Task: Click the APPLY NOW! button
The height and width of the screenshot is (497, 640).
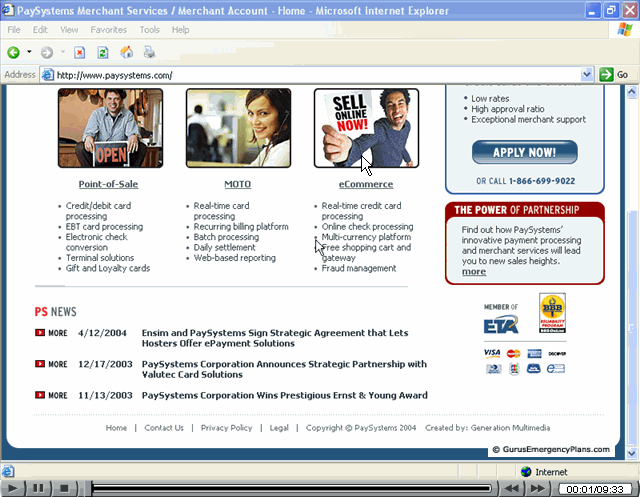Action: [524, 152]
